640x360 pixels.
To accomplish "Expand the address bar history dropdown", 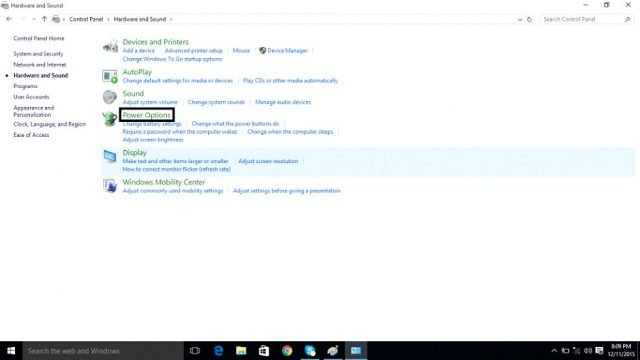I will point(520,19).
